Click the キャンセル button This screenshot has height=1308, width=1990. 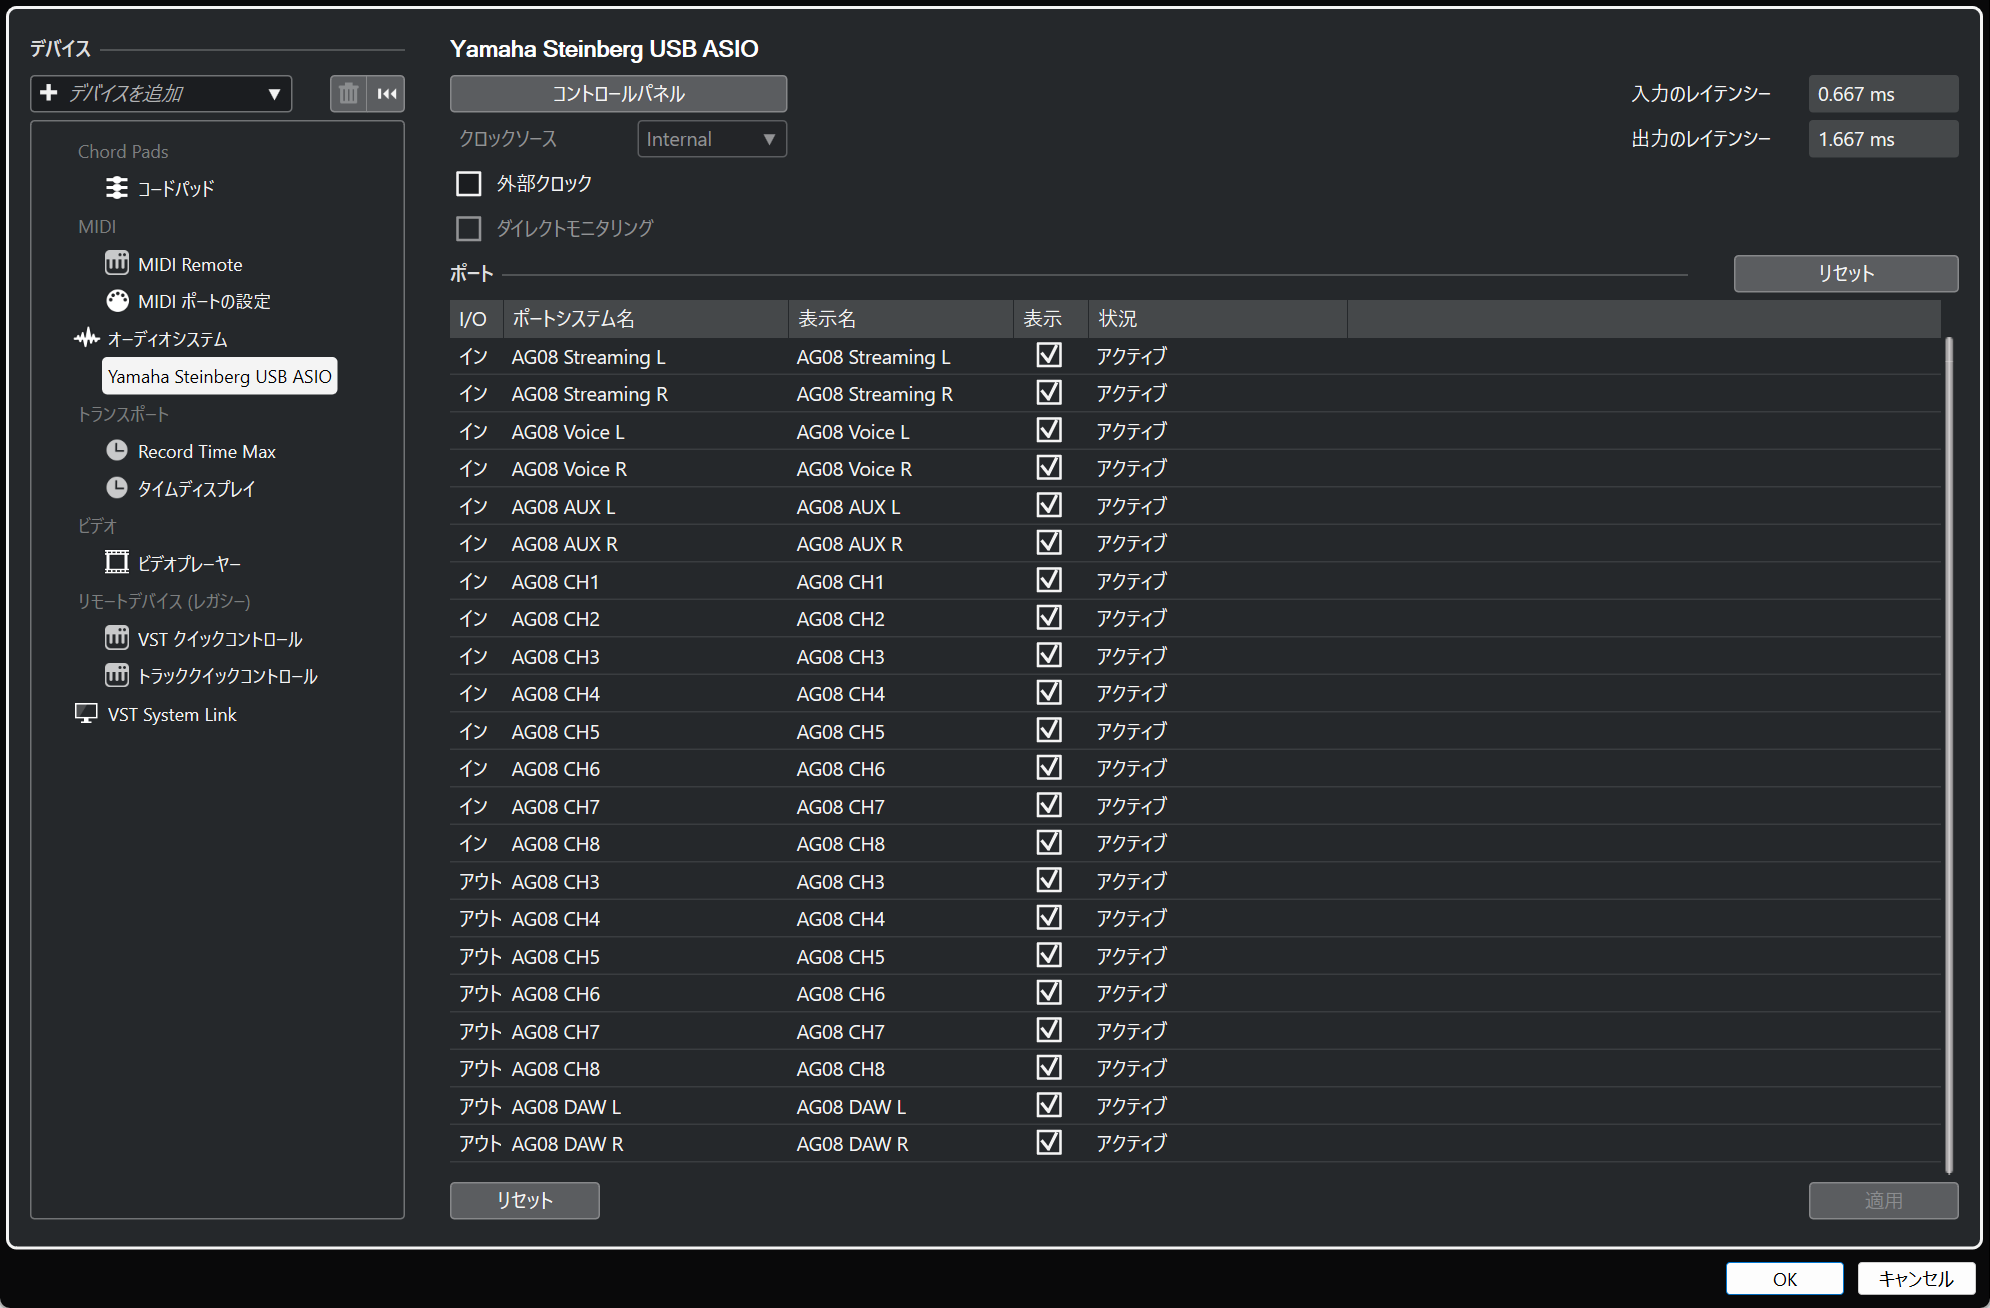(1916, 1278)
